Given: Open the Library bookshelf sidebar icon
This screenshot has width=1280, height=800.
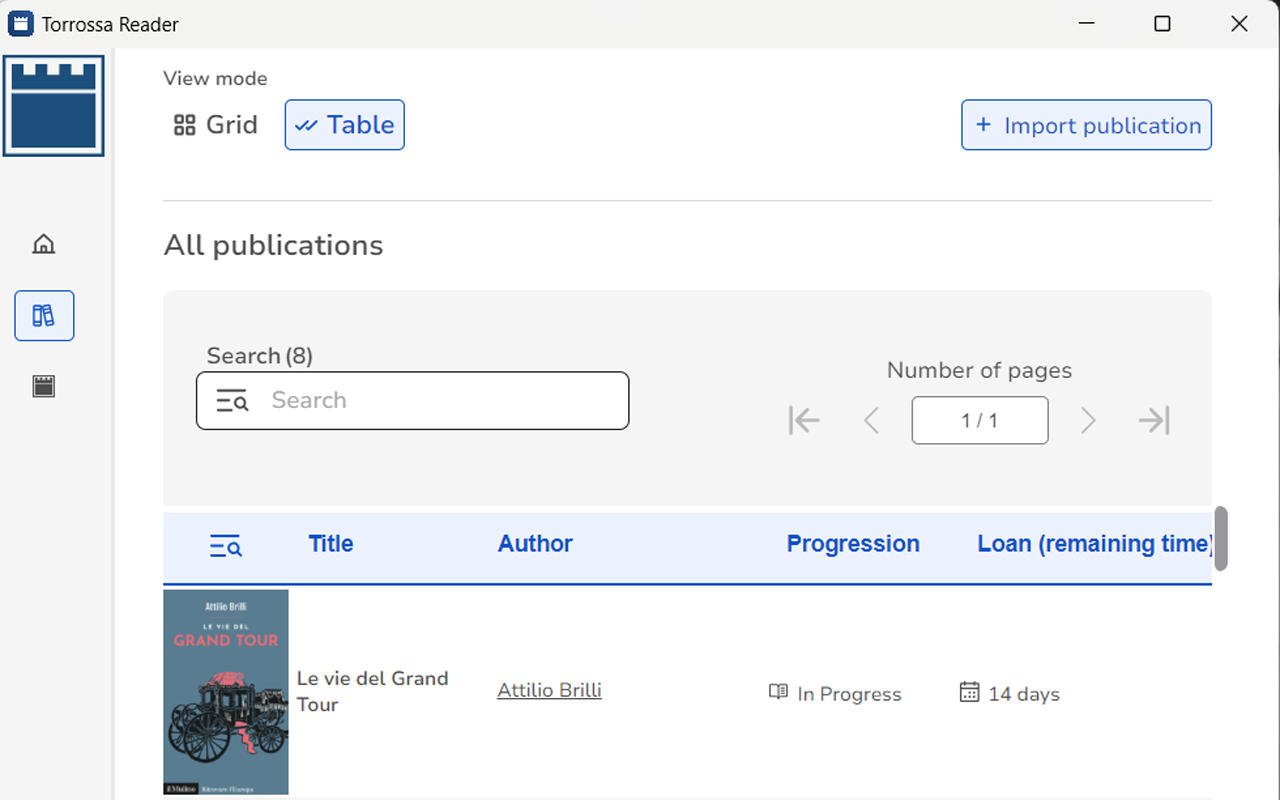Looking at the screenshot, I should click(x=44, y=316).
